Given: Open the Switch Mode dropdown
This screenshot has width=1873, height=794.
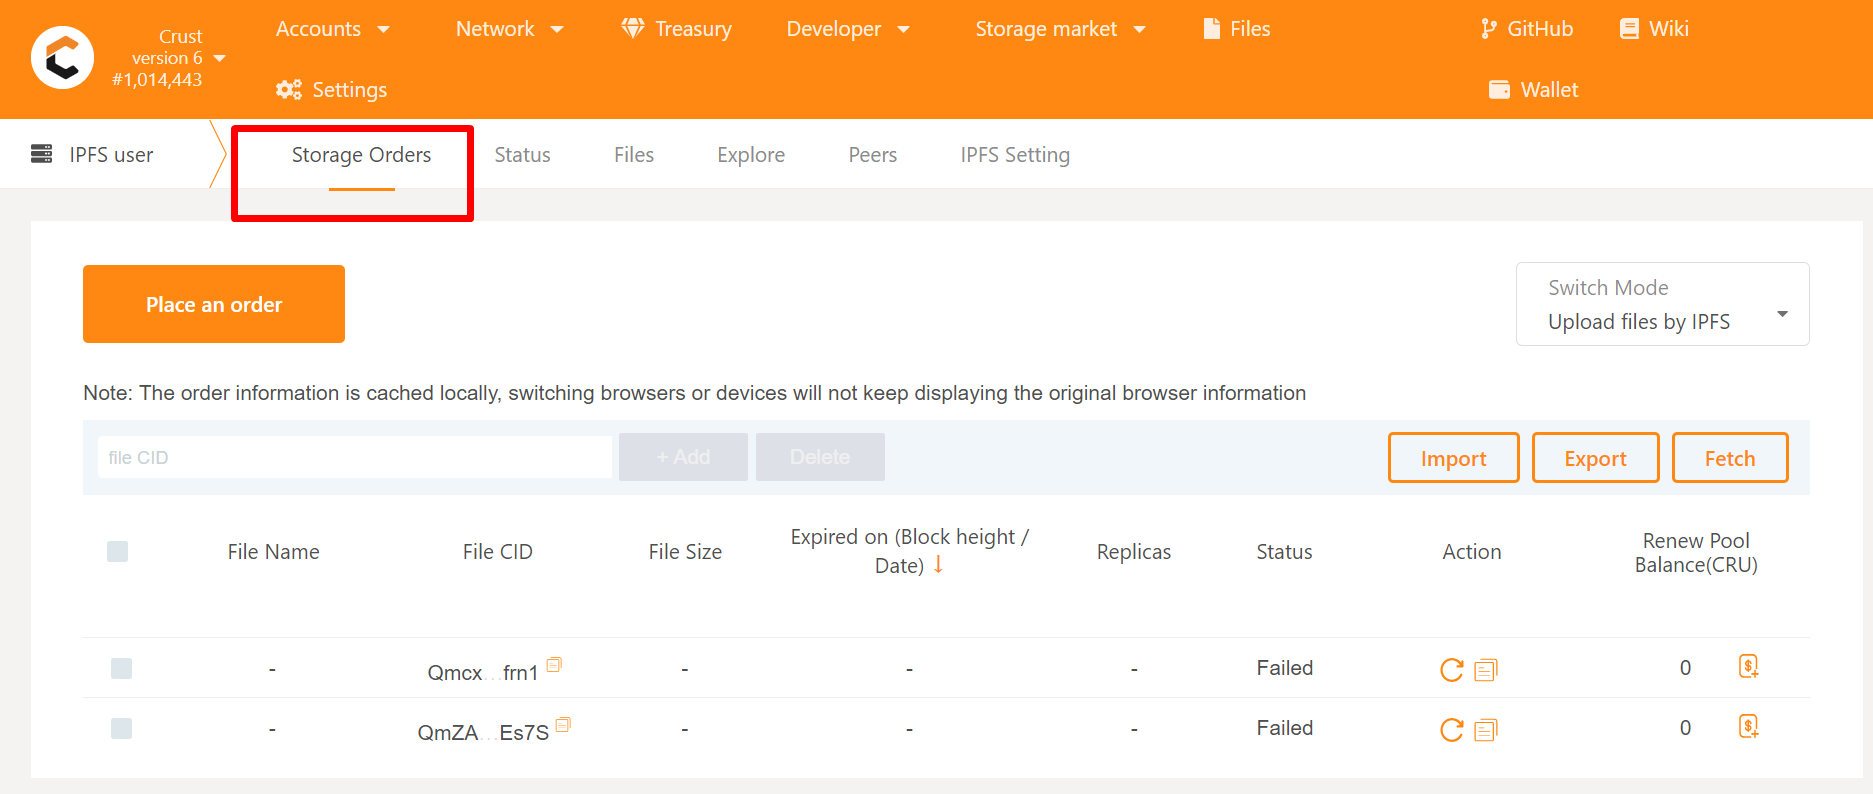Looking at the screenshot, I should 1662,304.
